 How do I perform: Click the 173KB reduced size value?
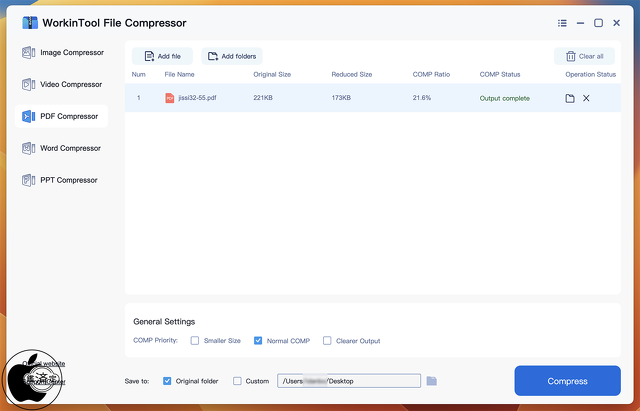coord(341,98)
